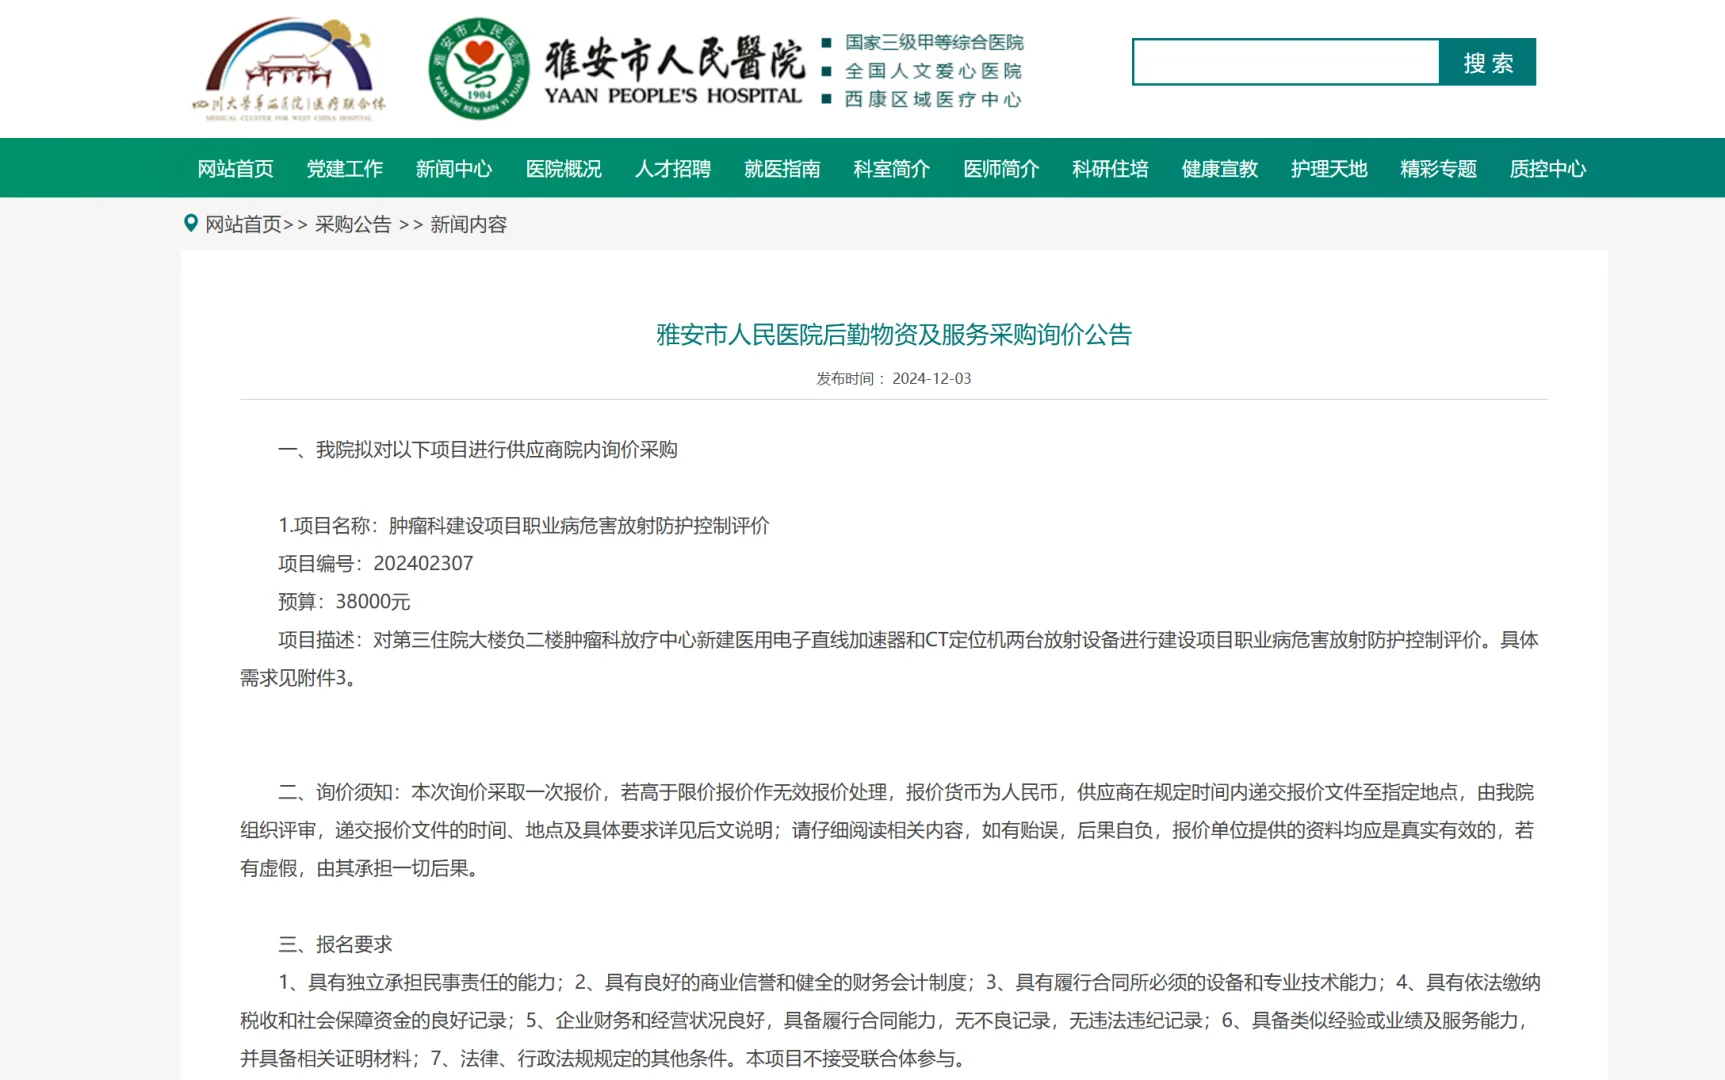Open the 科室简介 section
Screen dimensions: 1725x1080
[x=890, y=169]
